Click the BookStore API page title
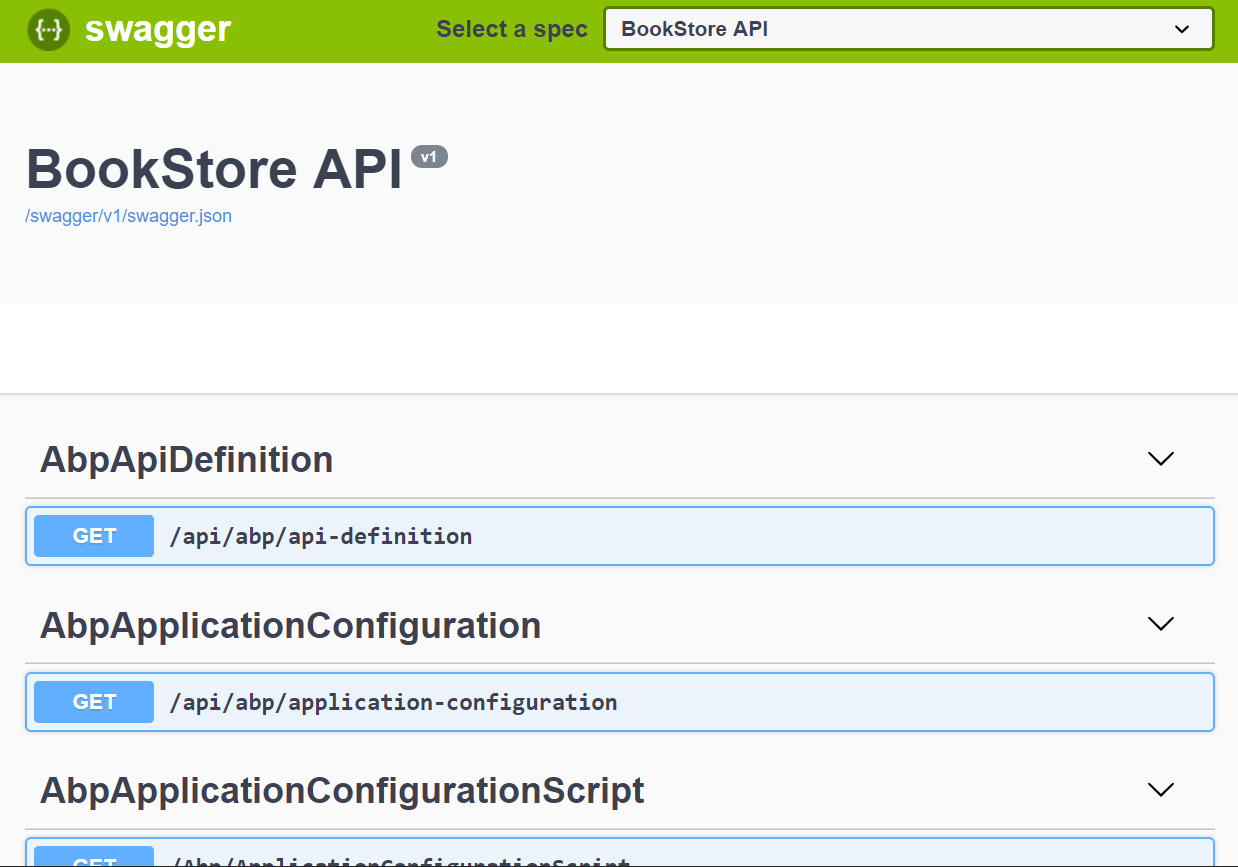Image resolution: width=1238 pixels, height=867 pixels. click(214, 168)
